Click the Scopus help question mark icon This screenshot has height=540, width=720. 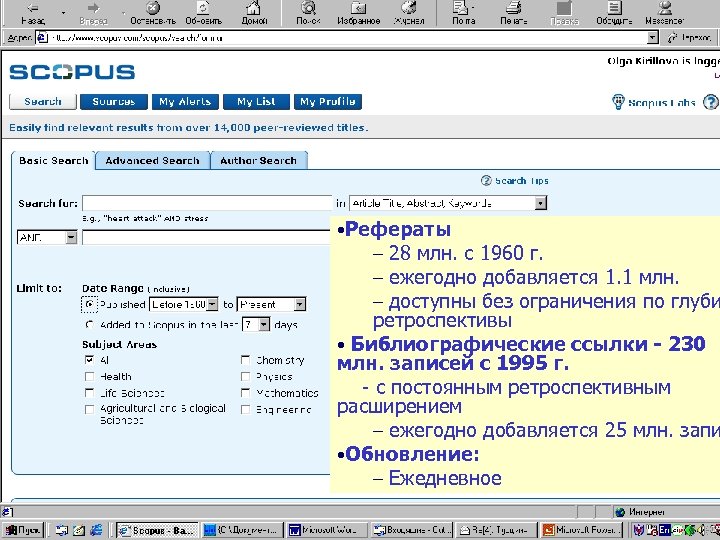click(x=710, y=102)
